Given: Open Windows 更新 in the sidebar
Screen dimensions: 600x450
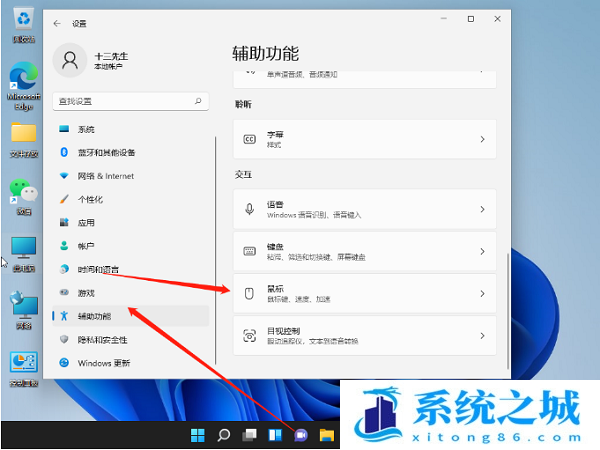Looking at the screenshot, I should pos(103,362).
